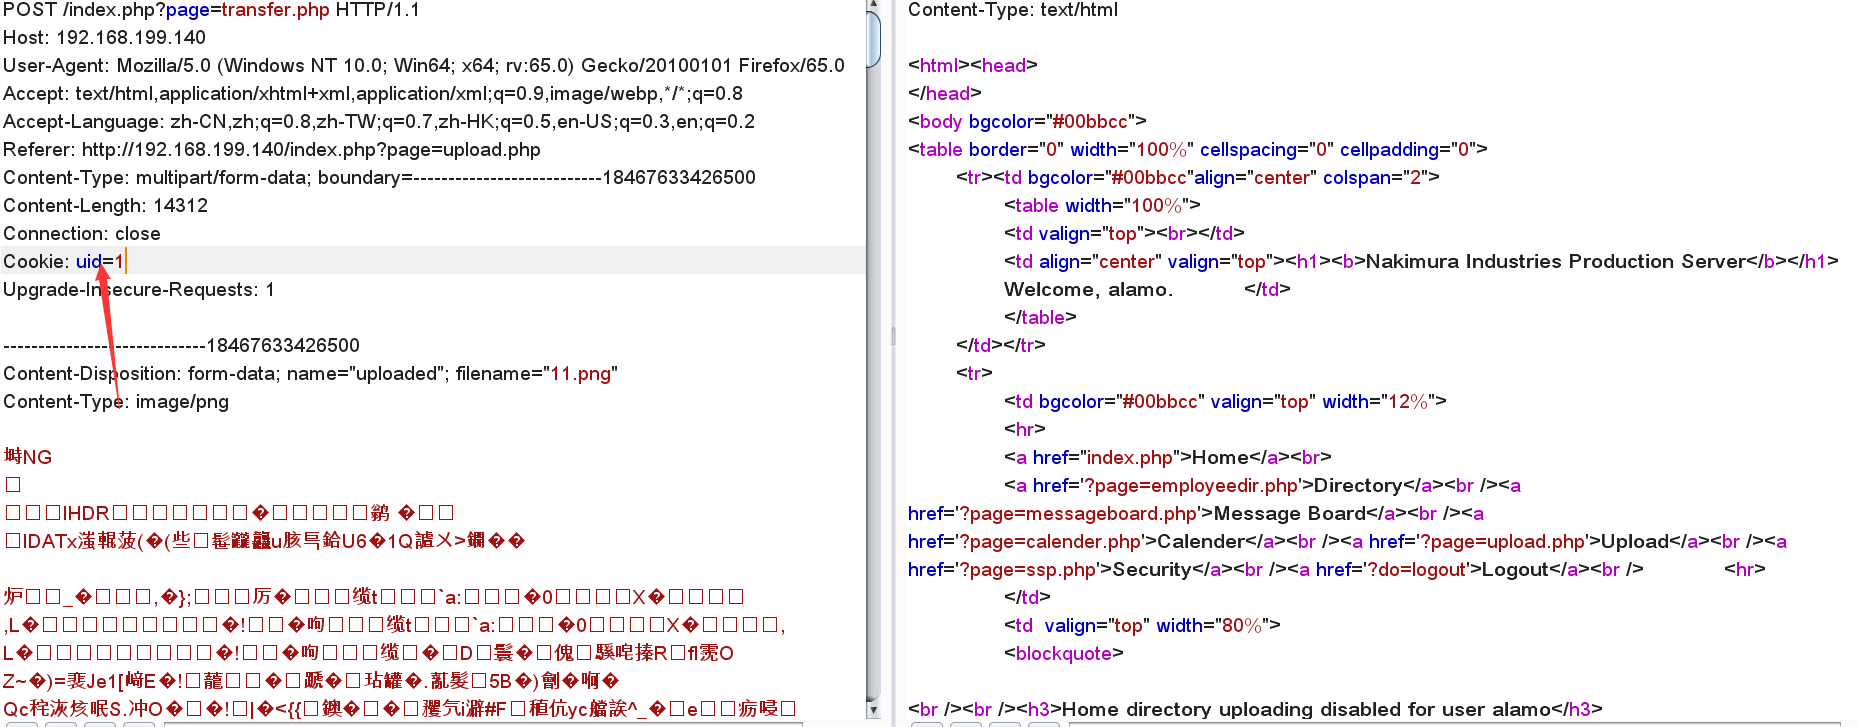Click the td colspan="2" response line
This screenshot has height=727, width=1857.
coord(1198,178)
